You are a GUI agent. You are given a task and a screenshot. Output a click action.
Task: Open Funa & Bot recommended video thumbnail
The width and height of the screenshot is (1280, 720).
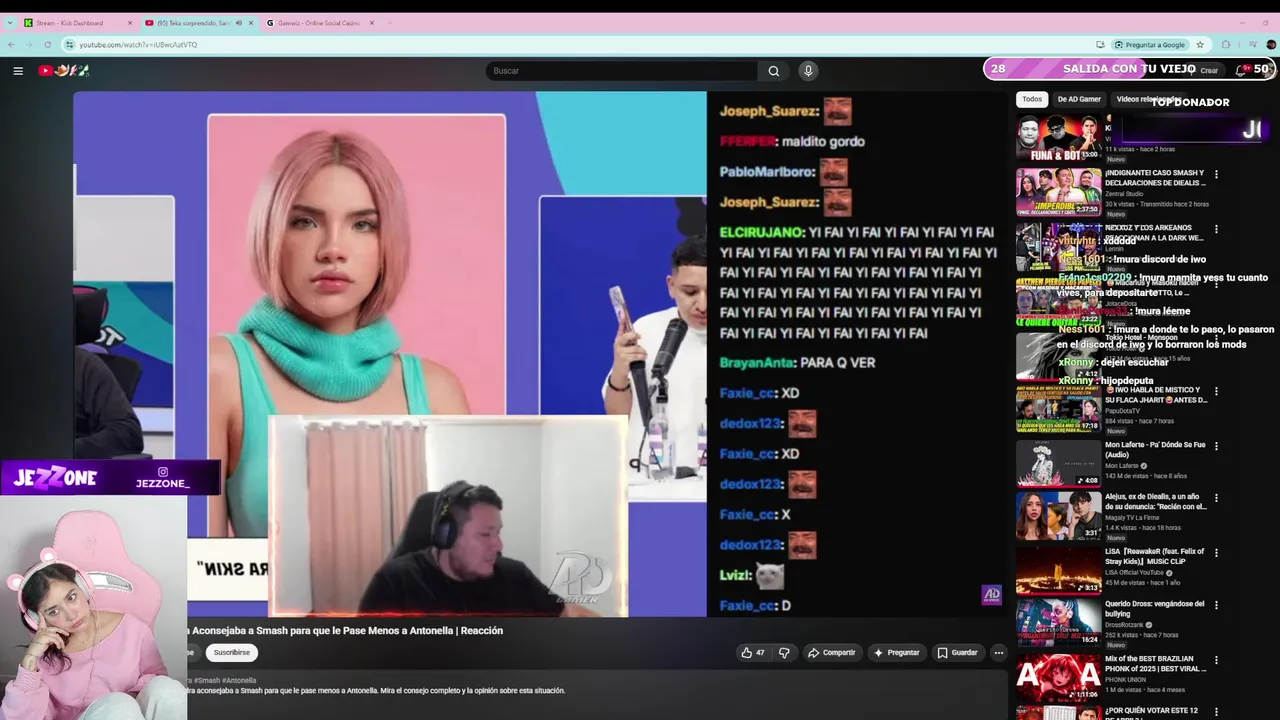click(x=1058, y=137)
